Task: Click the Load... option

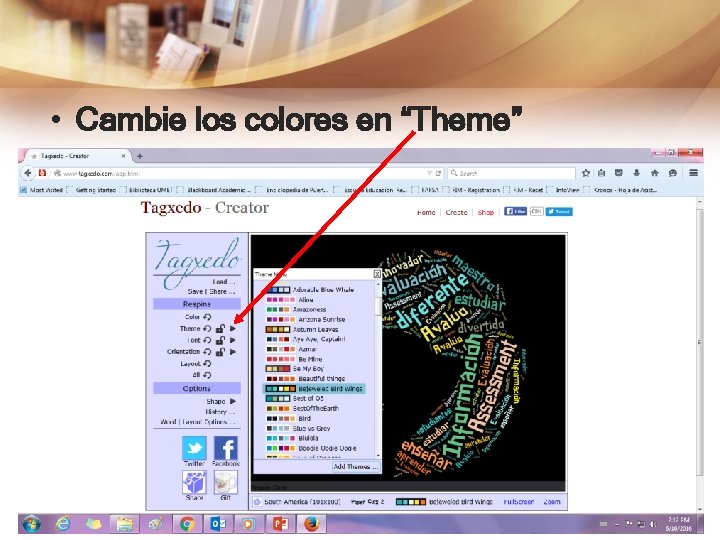Action: [x=224, y=281]
